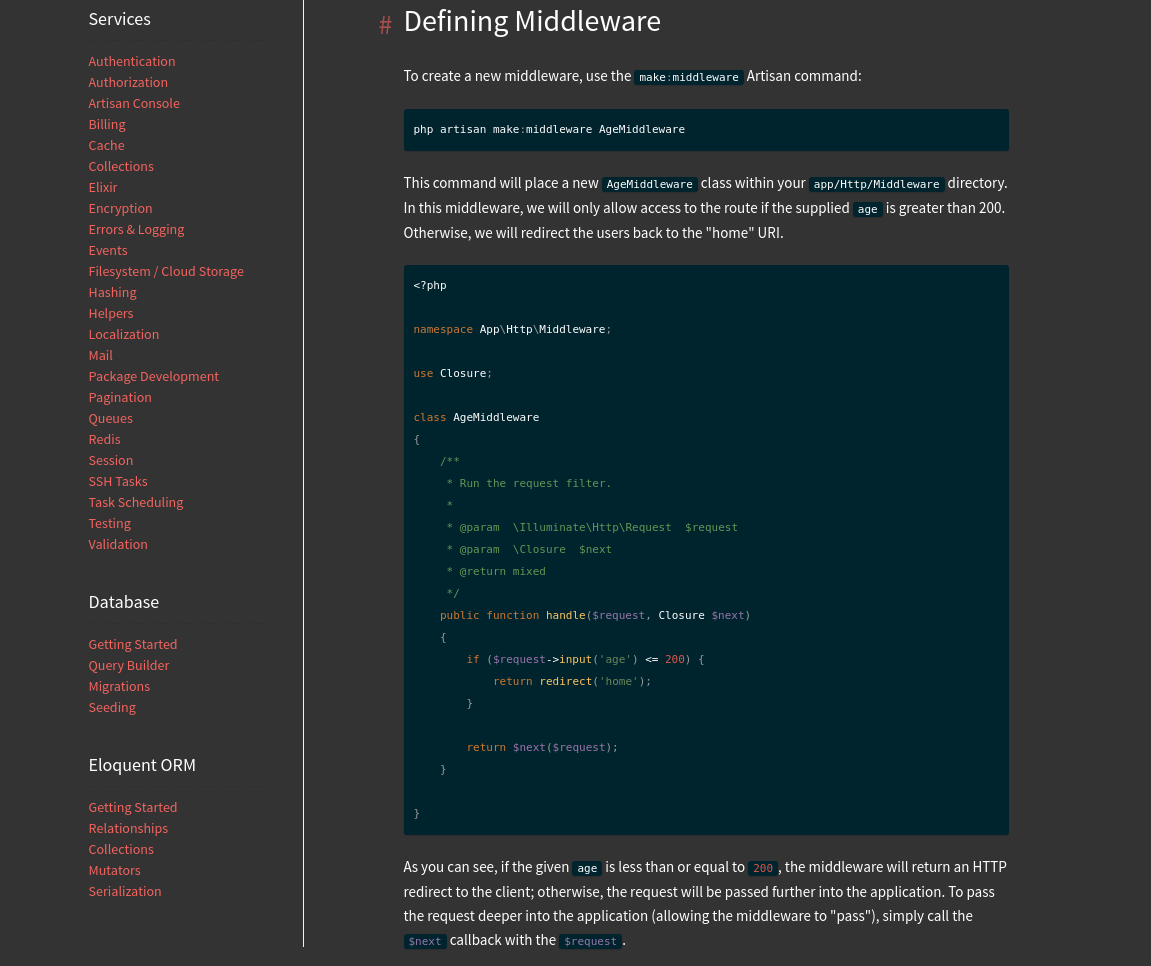Select the Relationships documentation link

tap(127, 828)
